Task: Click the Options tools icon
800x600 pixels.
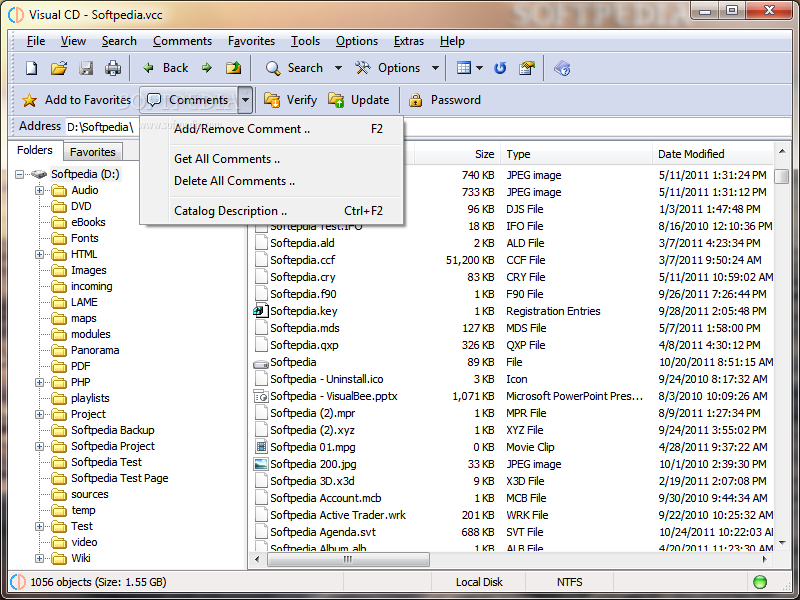Action: click(363, 68)
